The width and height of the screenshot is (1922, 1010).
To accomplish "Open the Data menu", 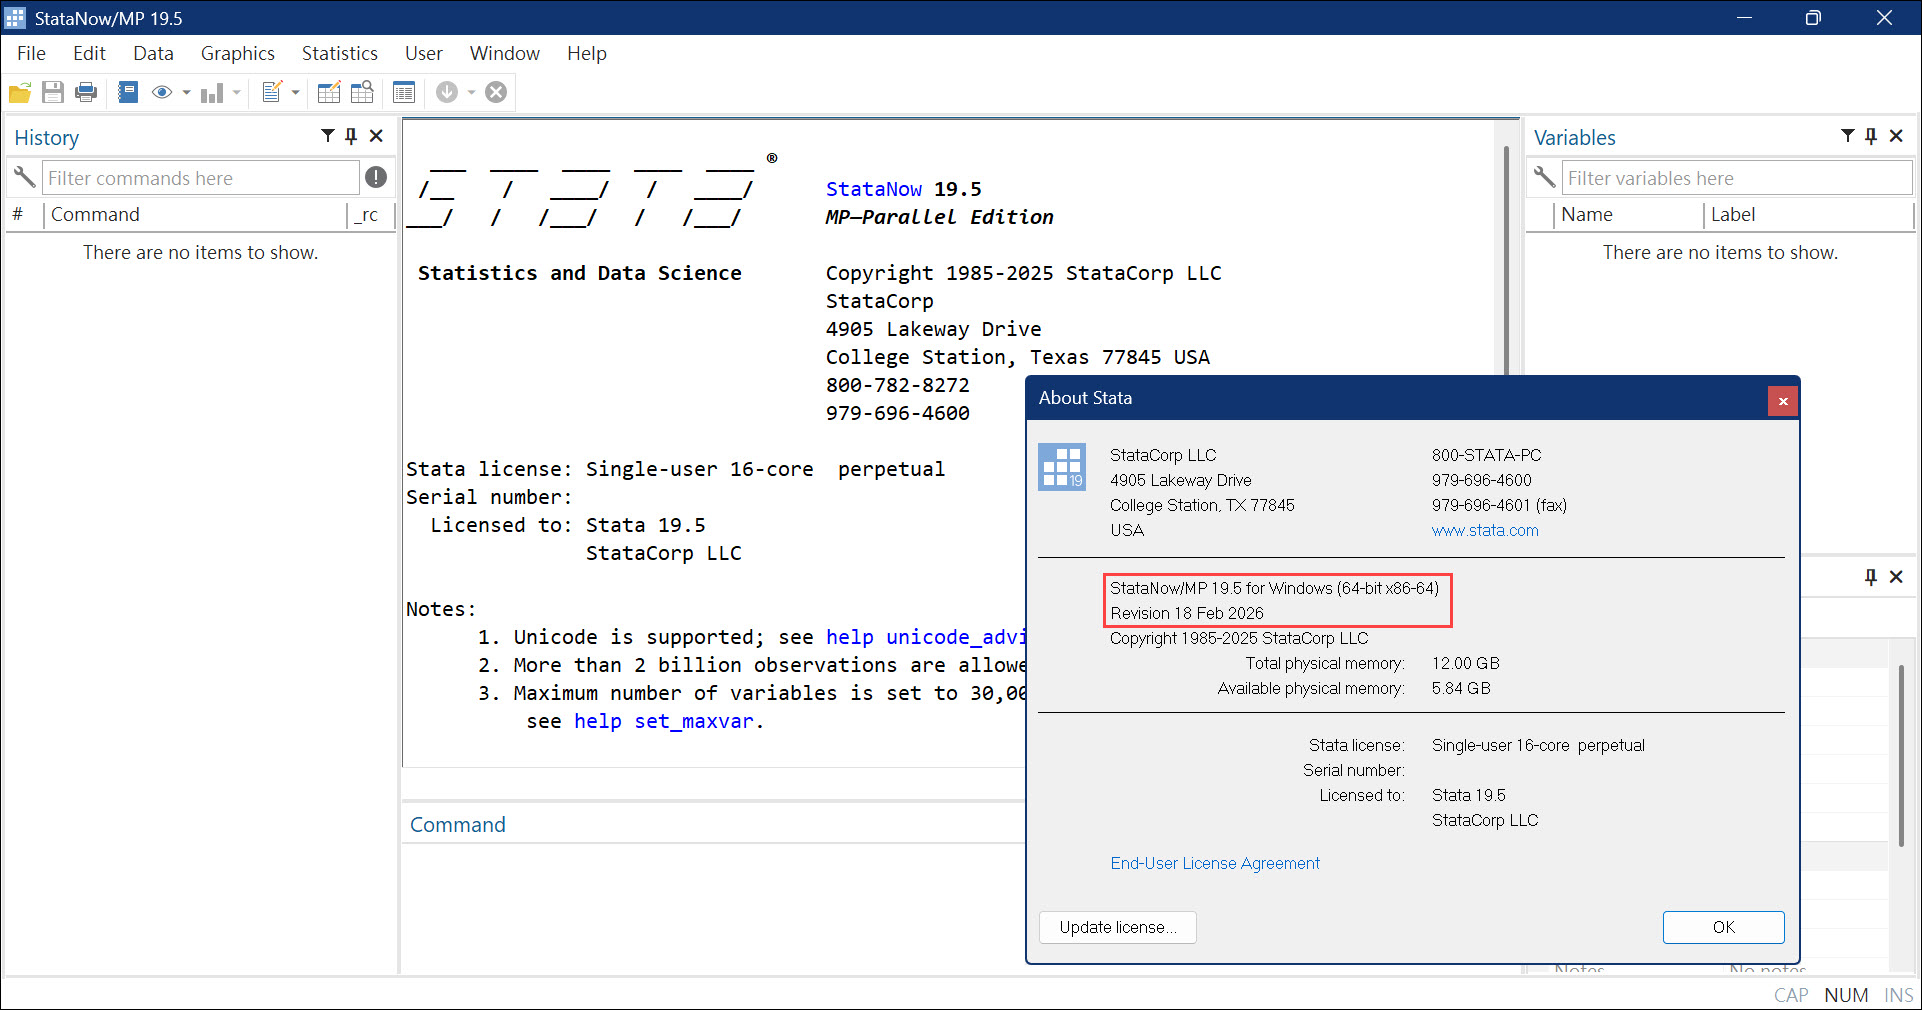I will pyautogui.click(x=153, y=53).
